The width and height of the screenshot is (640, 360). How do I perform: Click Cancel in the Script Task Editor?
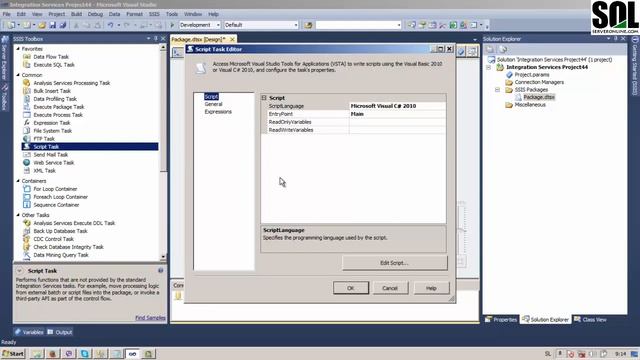390,288
